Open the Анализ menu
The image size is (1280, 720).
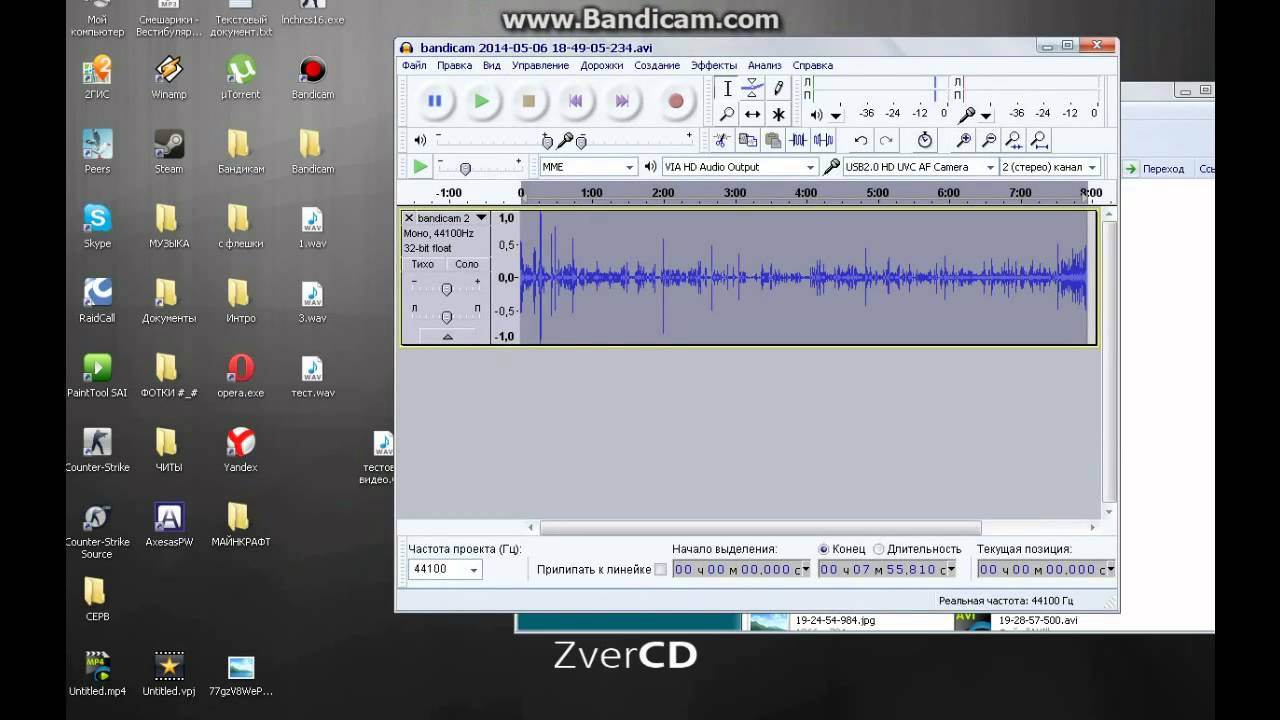[765, 65]
